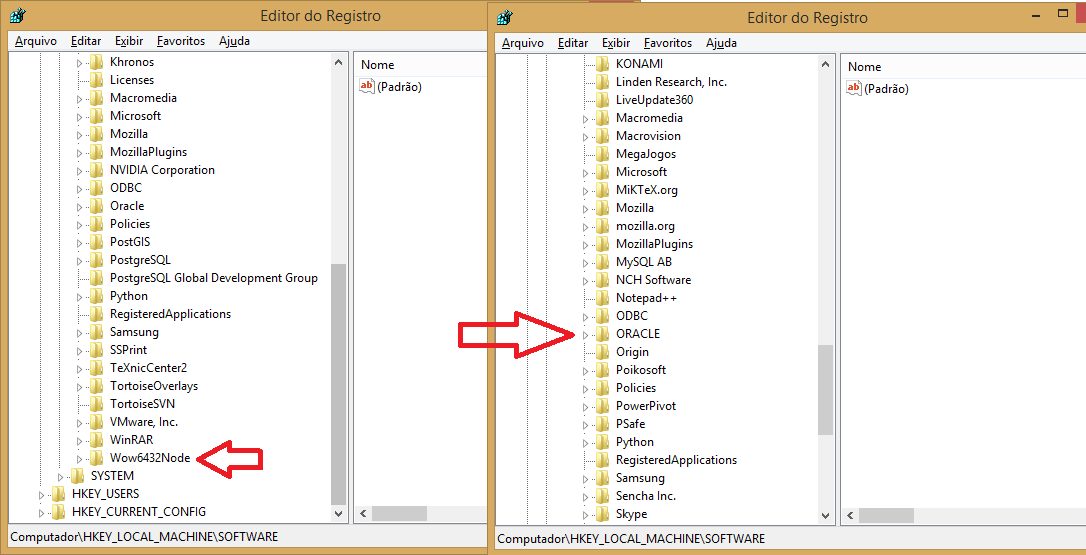Minimize the right Registry Editor window

click(1038, 15)
